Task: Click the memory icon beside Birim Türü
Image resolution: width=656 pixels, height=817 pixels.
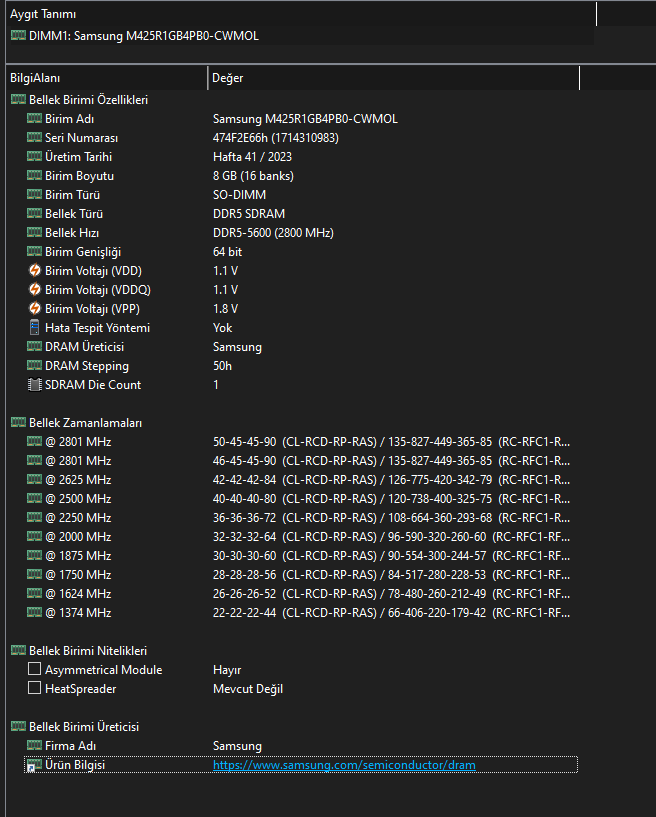Action: (34, 194)
